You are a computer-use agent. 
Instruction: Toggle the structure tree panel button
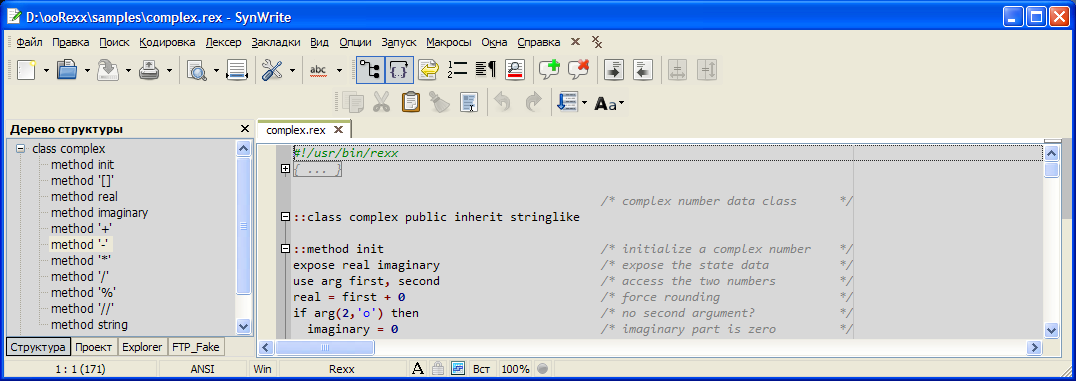coord(370,70)
